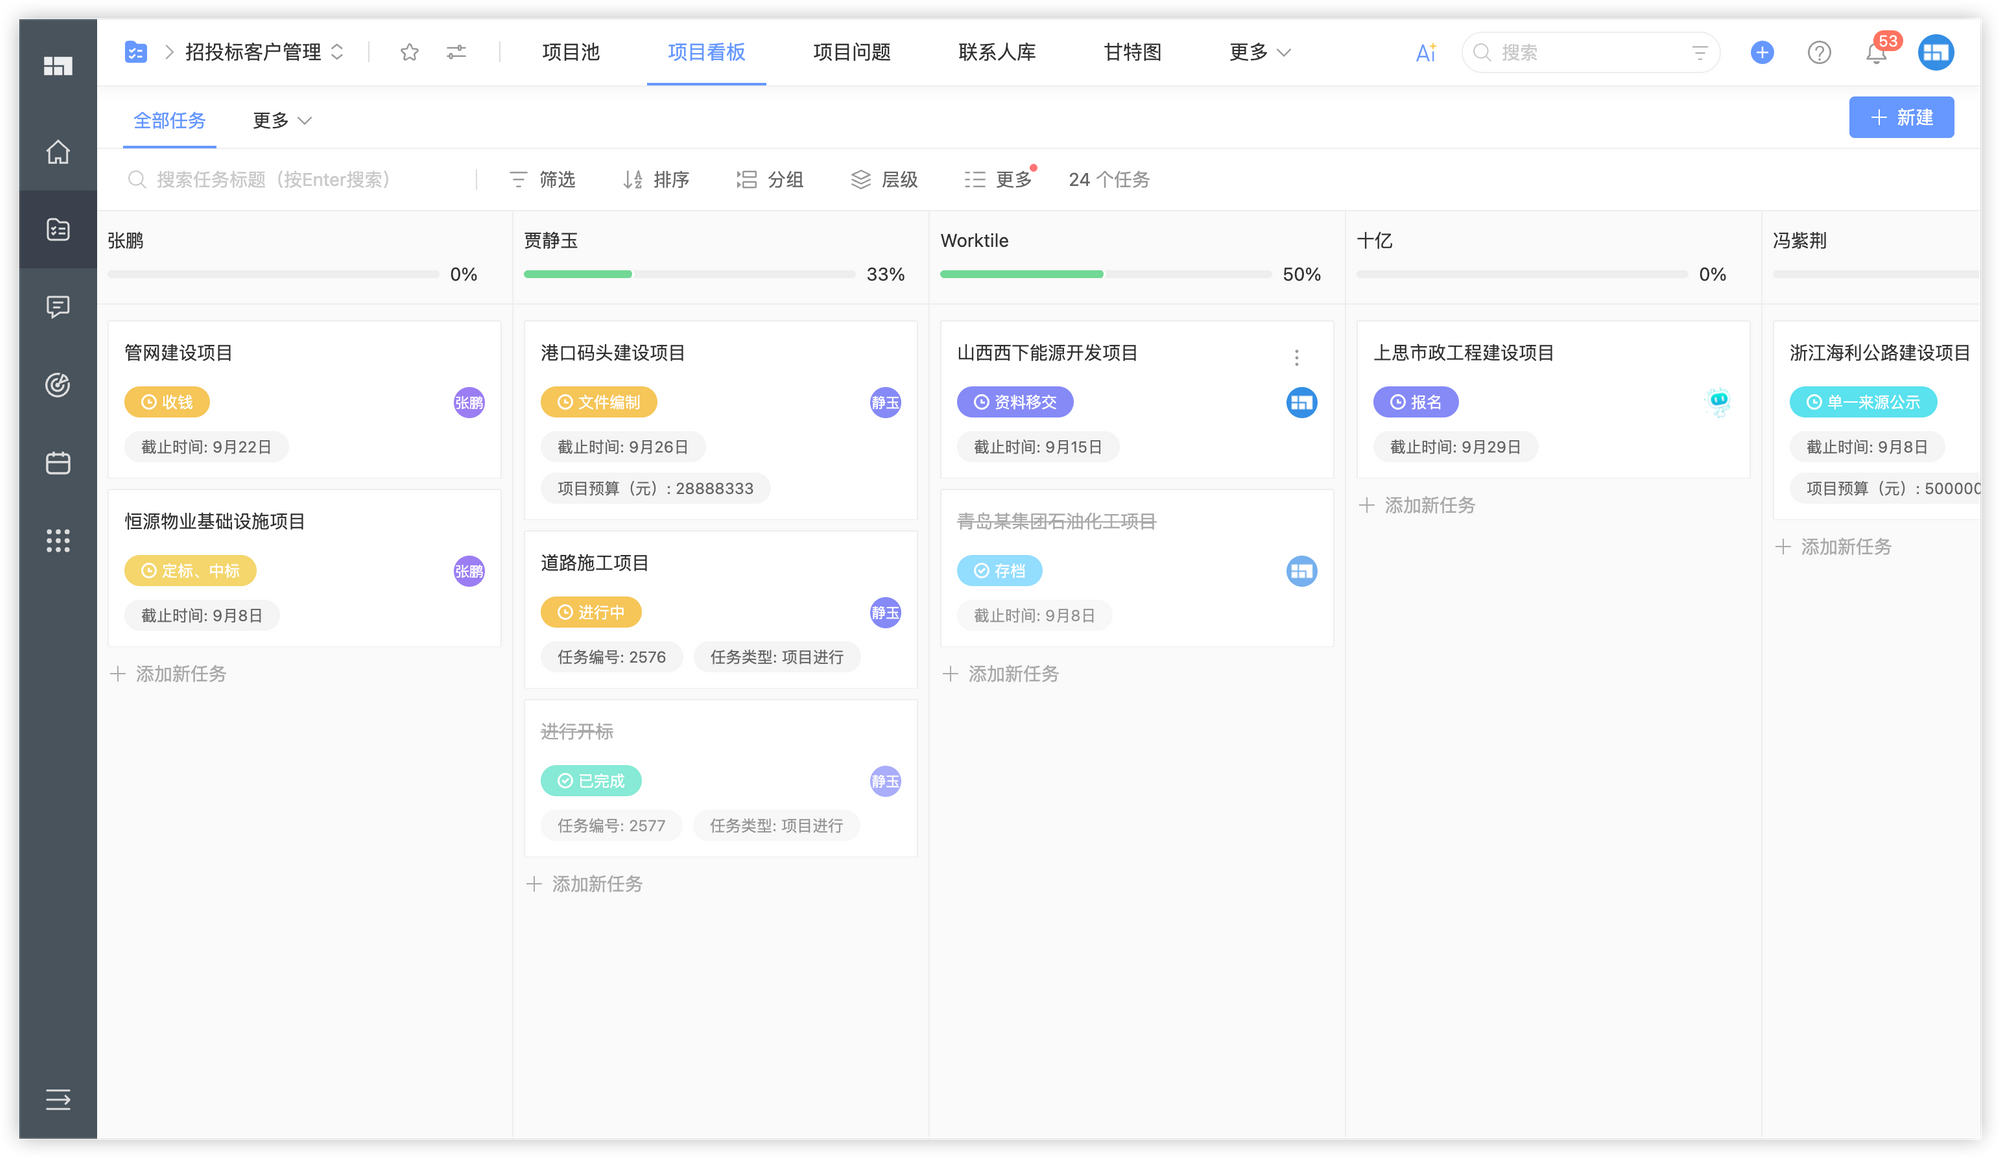Image resolution: width=2000 pixels, height=1158 pixels.
Task: Click the star icon to favorite the project
Action: click(409, 52)
